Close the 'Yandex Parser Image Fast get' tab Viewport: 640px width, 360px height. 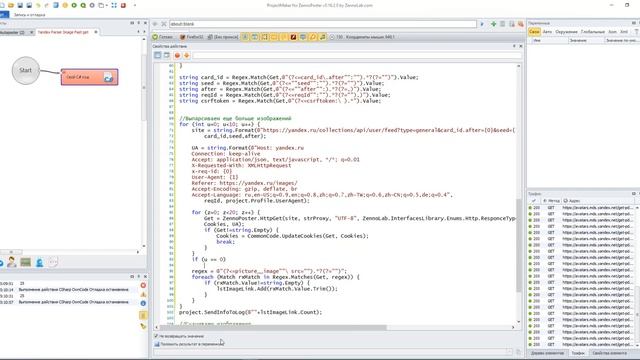tap(96, 32)
